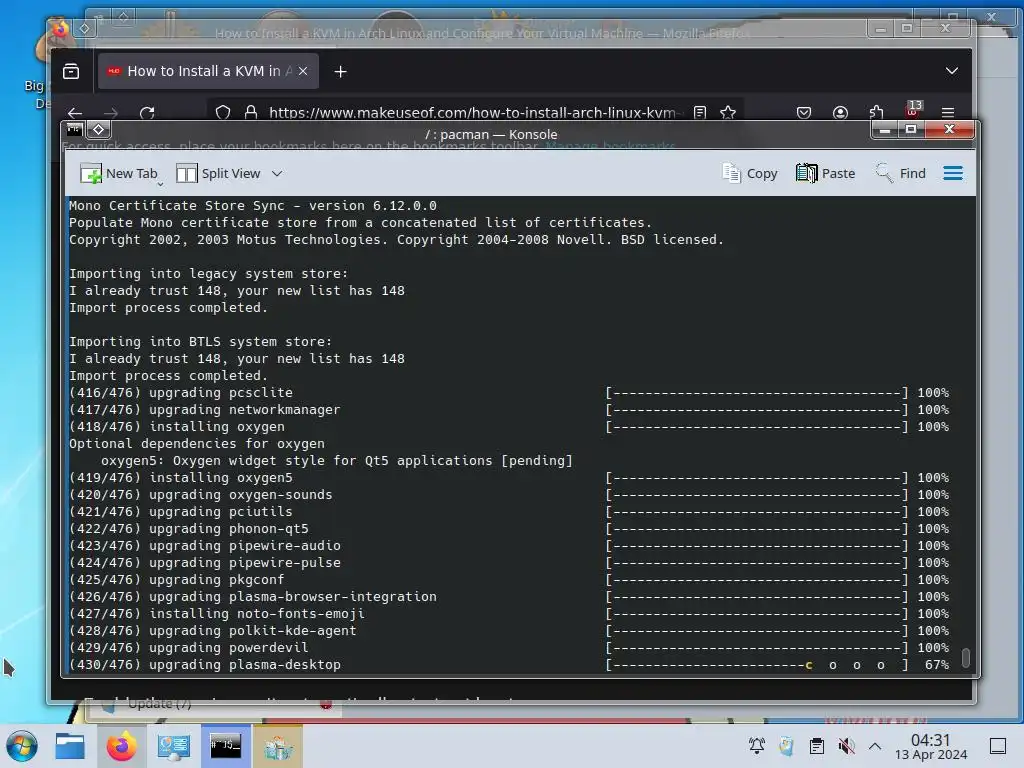Open Save to Pocket icon
Screen dimensions: 1024x768
(x=804, y=112)
